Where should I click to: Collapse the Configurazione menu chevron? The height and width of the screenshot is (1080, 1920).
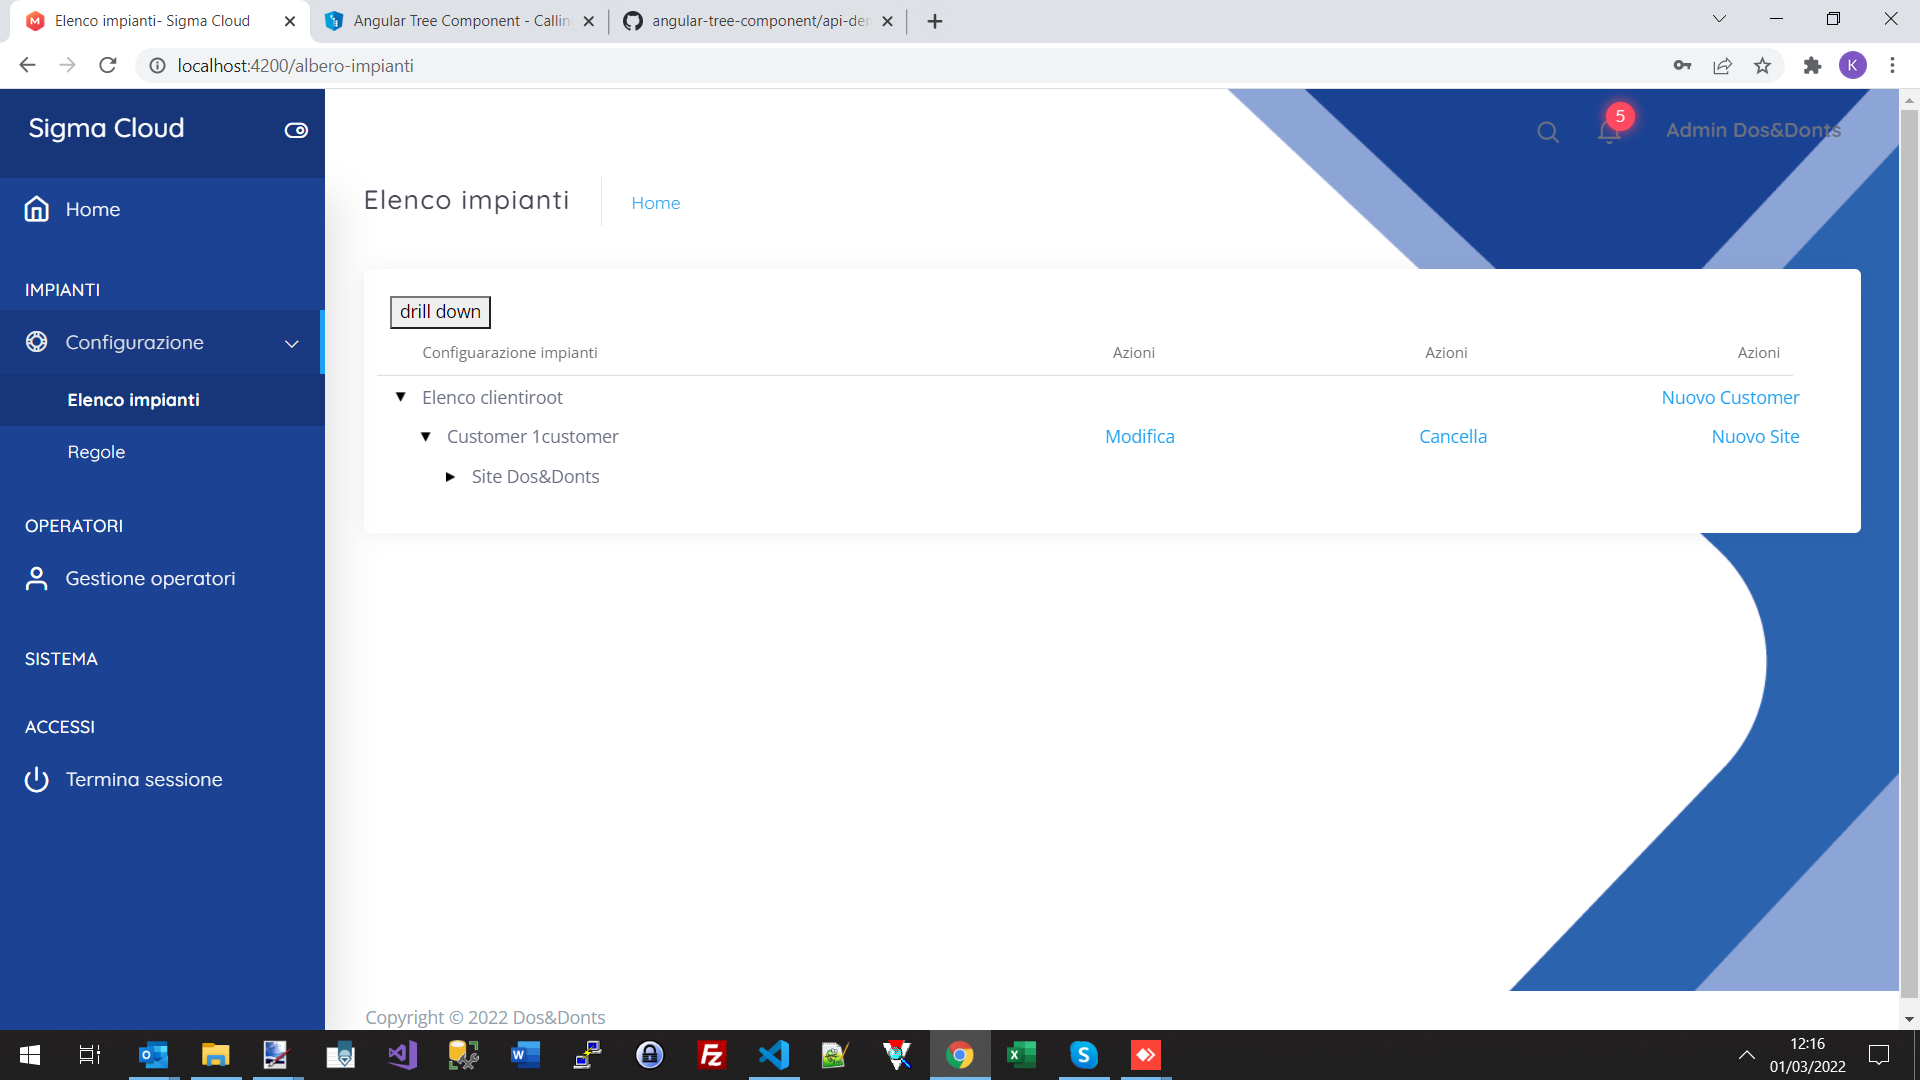tap(292, 344)
